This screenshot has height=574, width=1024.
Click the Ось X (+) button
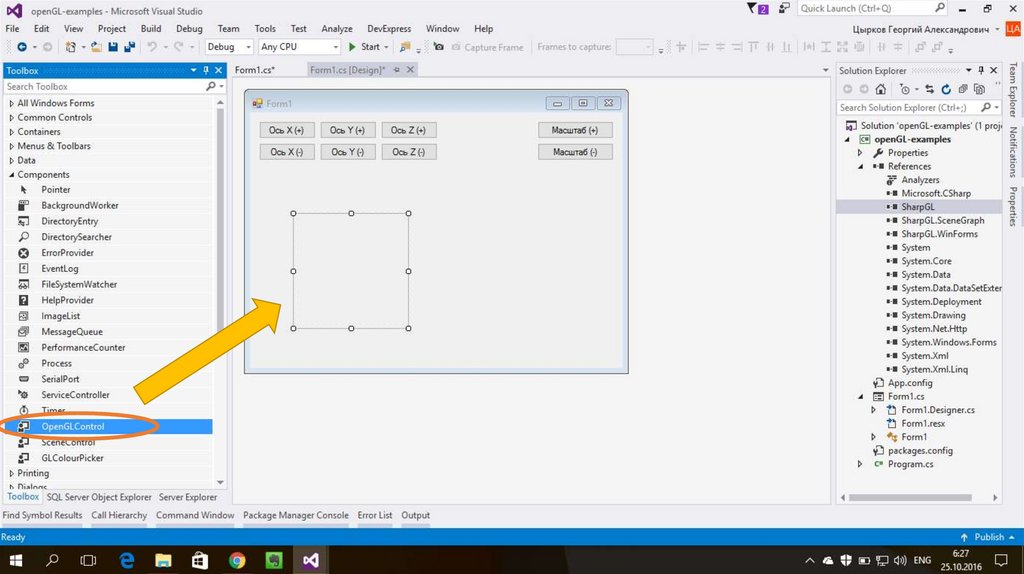287,130
